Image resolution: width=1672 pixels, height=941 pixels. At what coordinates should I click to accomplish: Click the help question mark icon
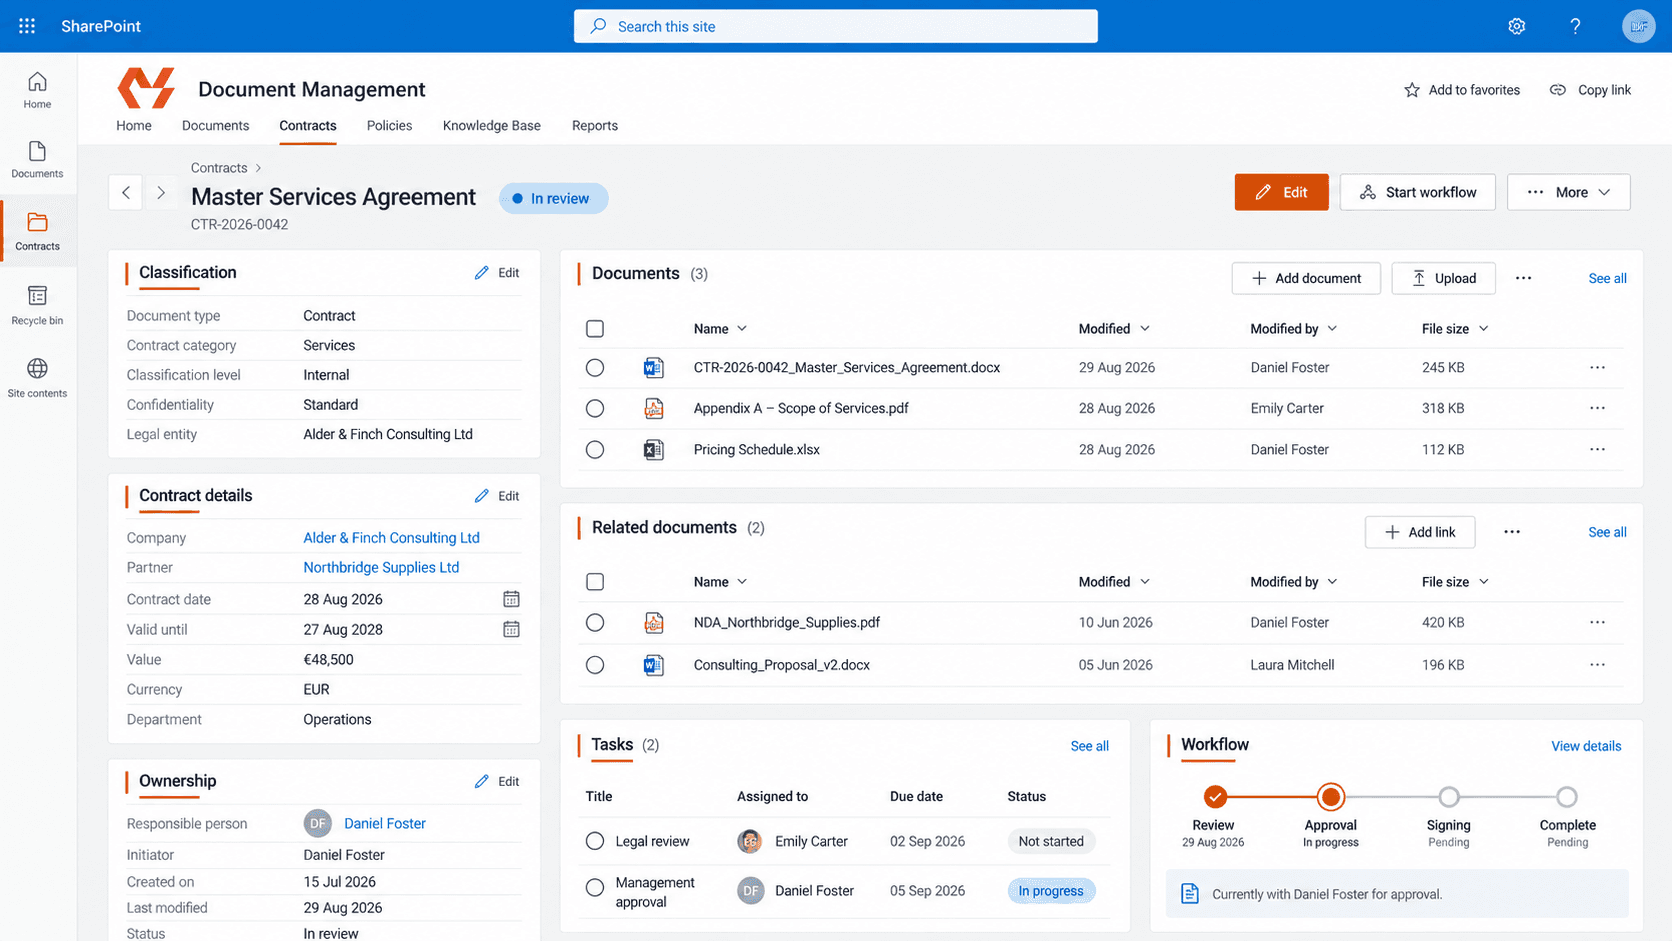click(1575, 26)
